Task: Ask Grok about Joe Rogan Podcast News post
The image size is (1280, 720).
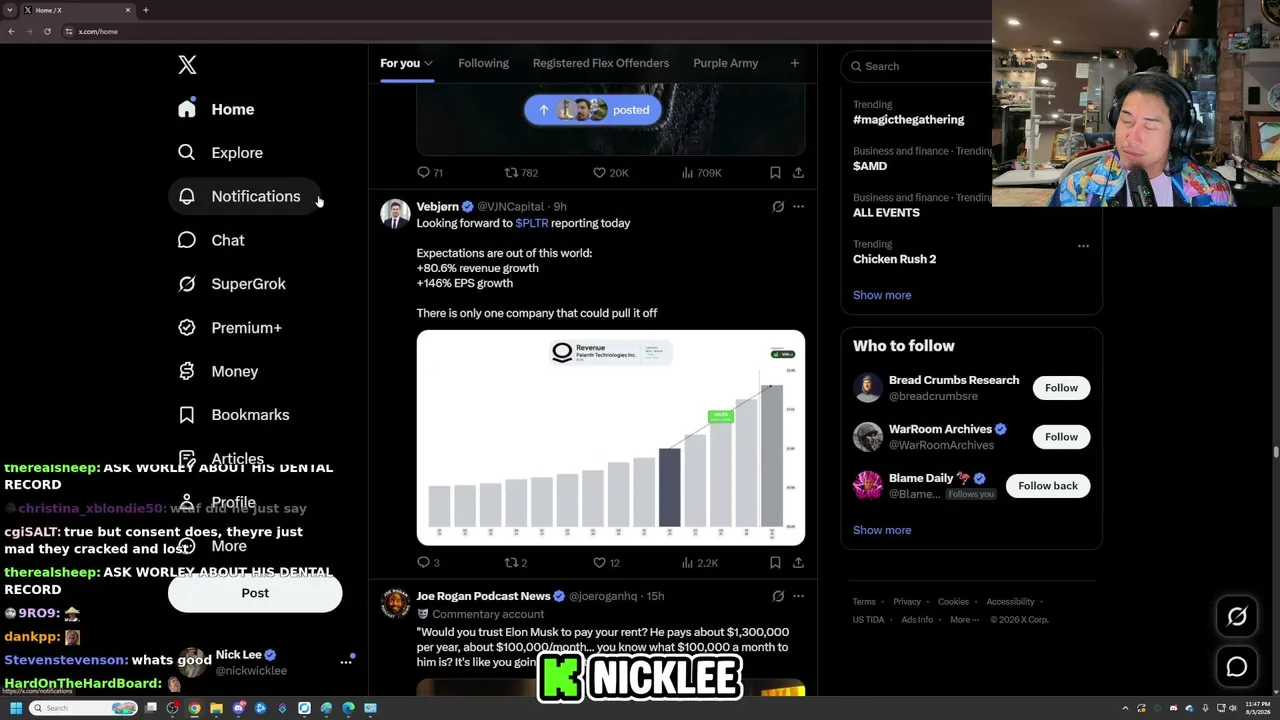Action: tap(778, 596)
